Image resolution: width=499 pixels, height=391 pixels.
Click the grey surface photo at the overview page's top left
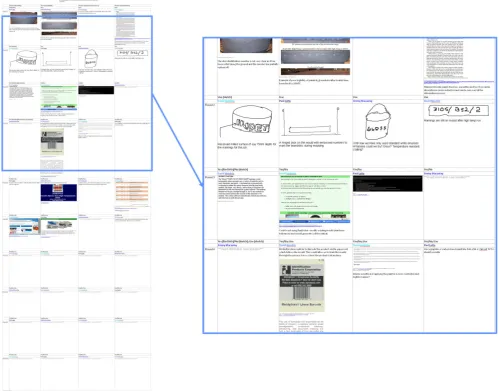24,18
